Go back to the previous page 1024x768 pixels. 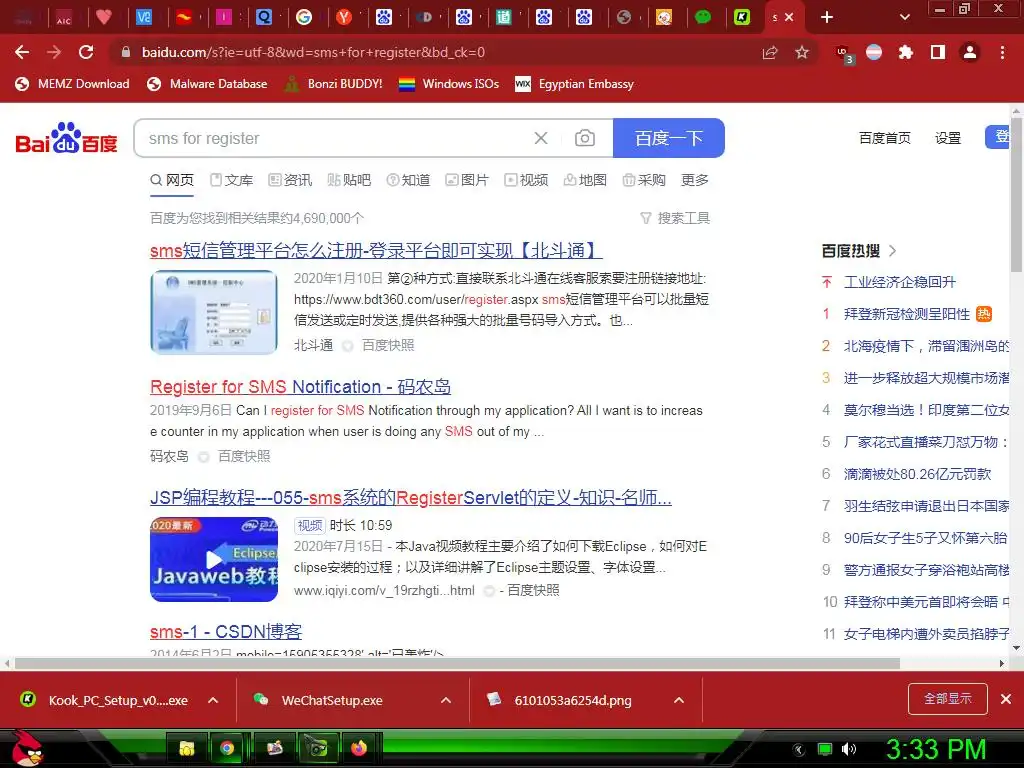coord(22,52)
